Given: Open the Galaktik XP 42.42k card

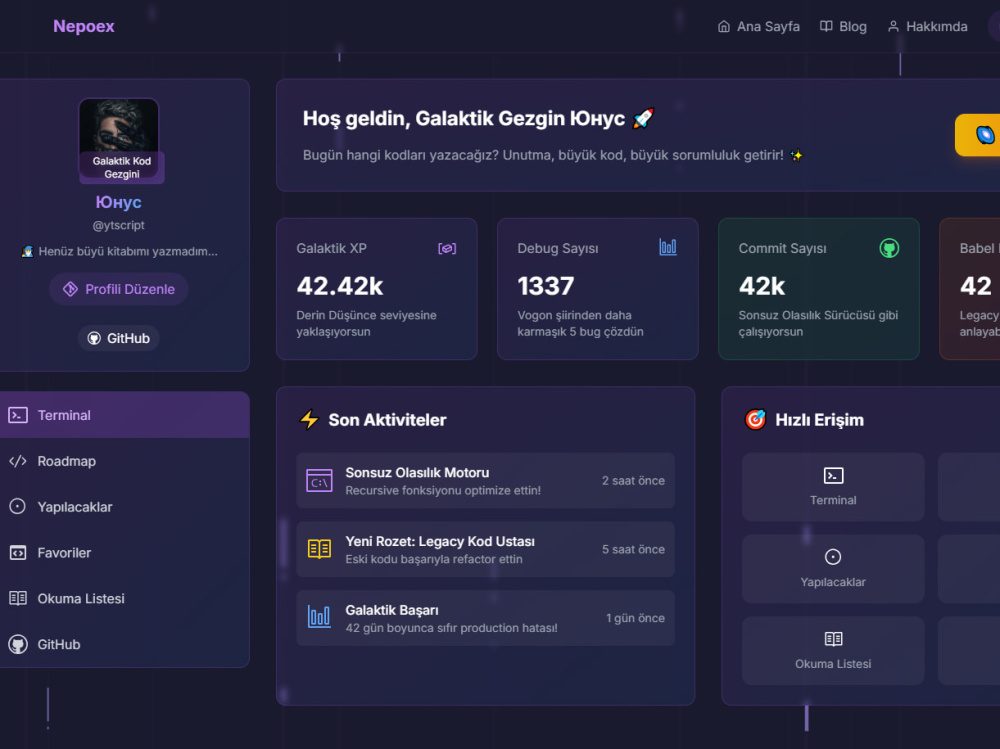Looking at the screenshot, I should 377,289.
